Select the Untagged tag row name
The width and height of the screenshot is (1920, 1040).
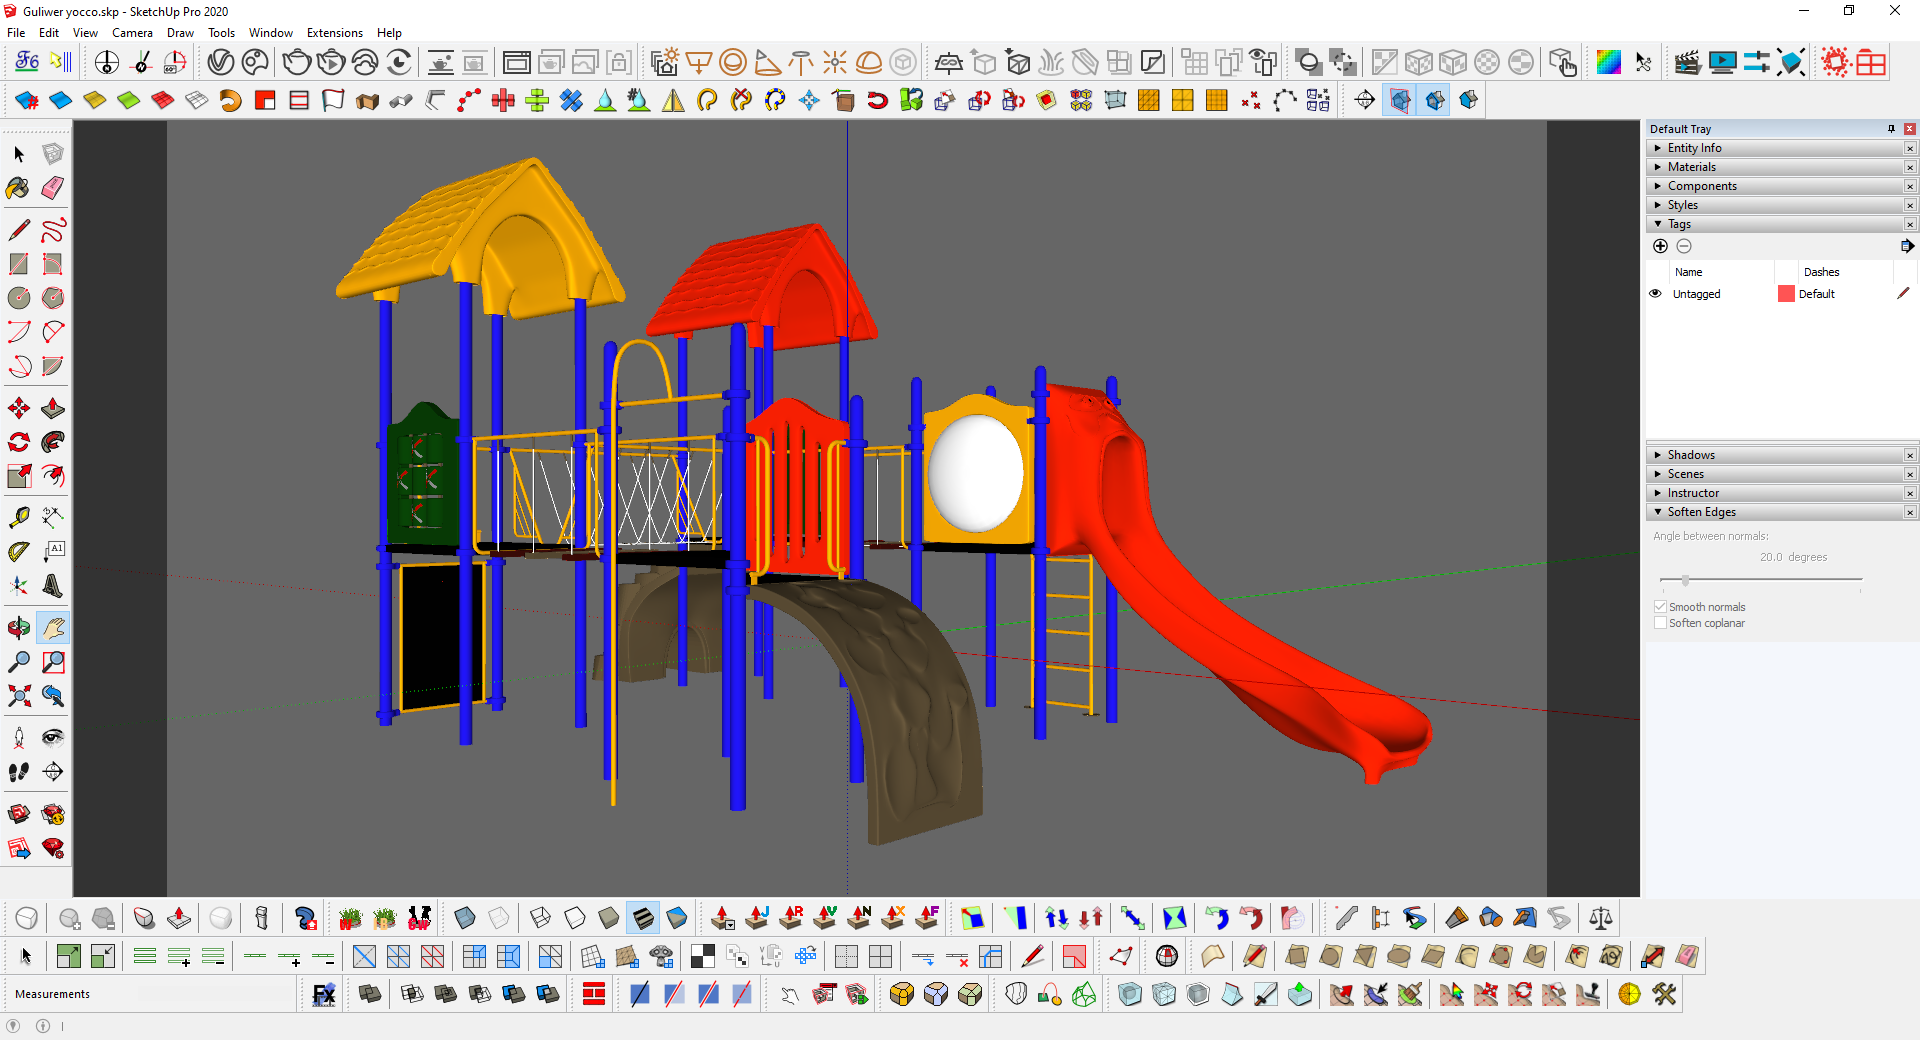click(1696, 294)
